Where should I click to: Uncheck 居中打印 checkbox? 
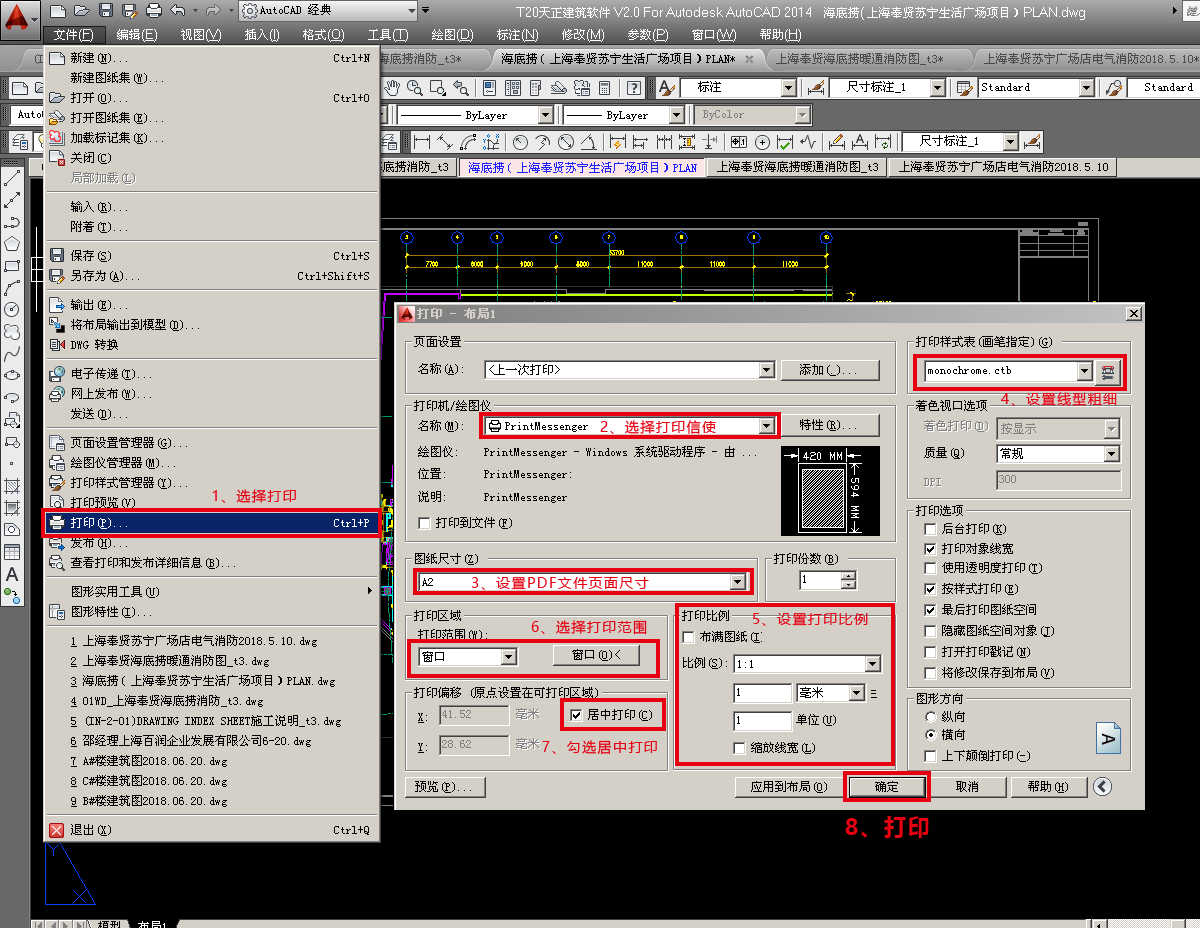(576, 715)
